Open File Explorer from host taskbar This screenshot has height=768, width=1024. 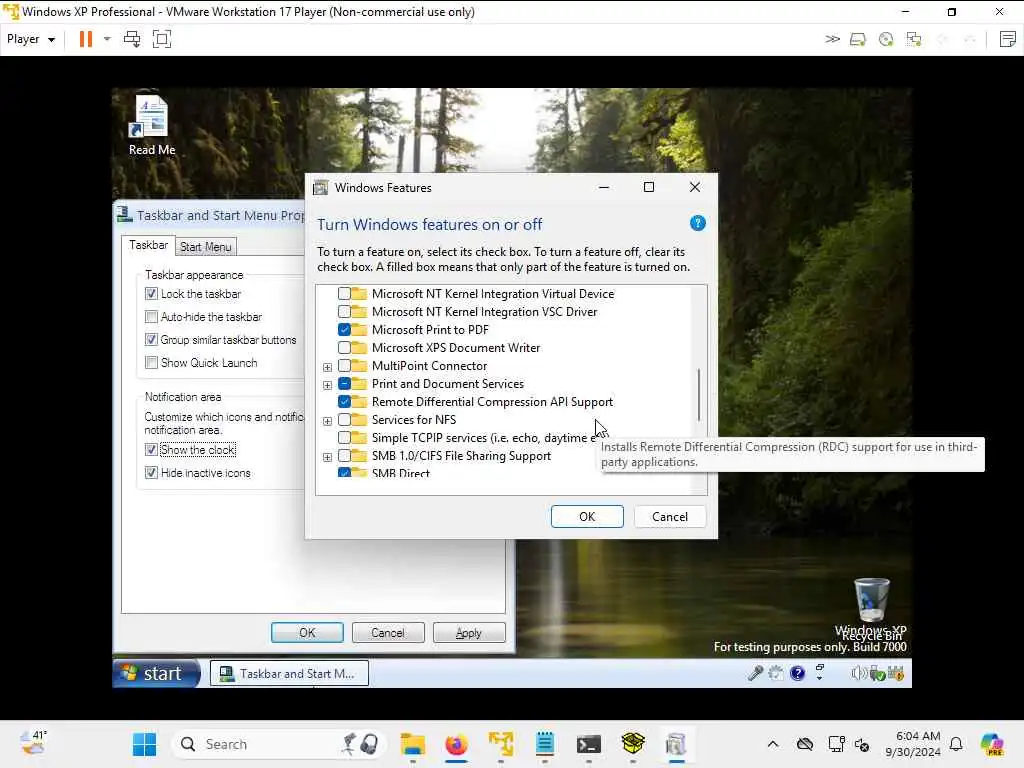[x=413, y=744]
